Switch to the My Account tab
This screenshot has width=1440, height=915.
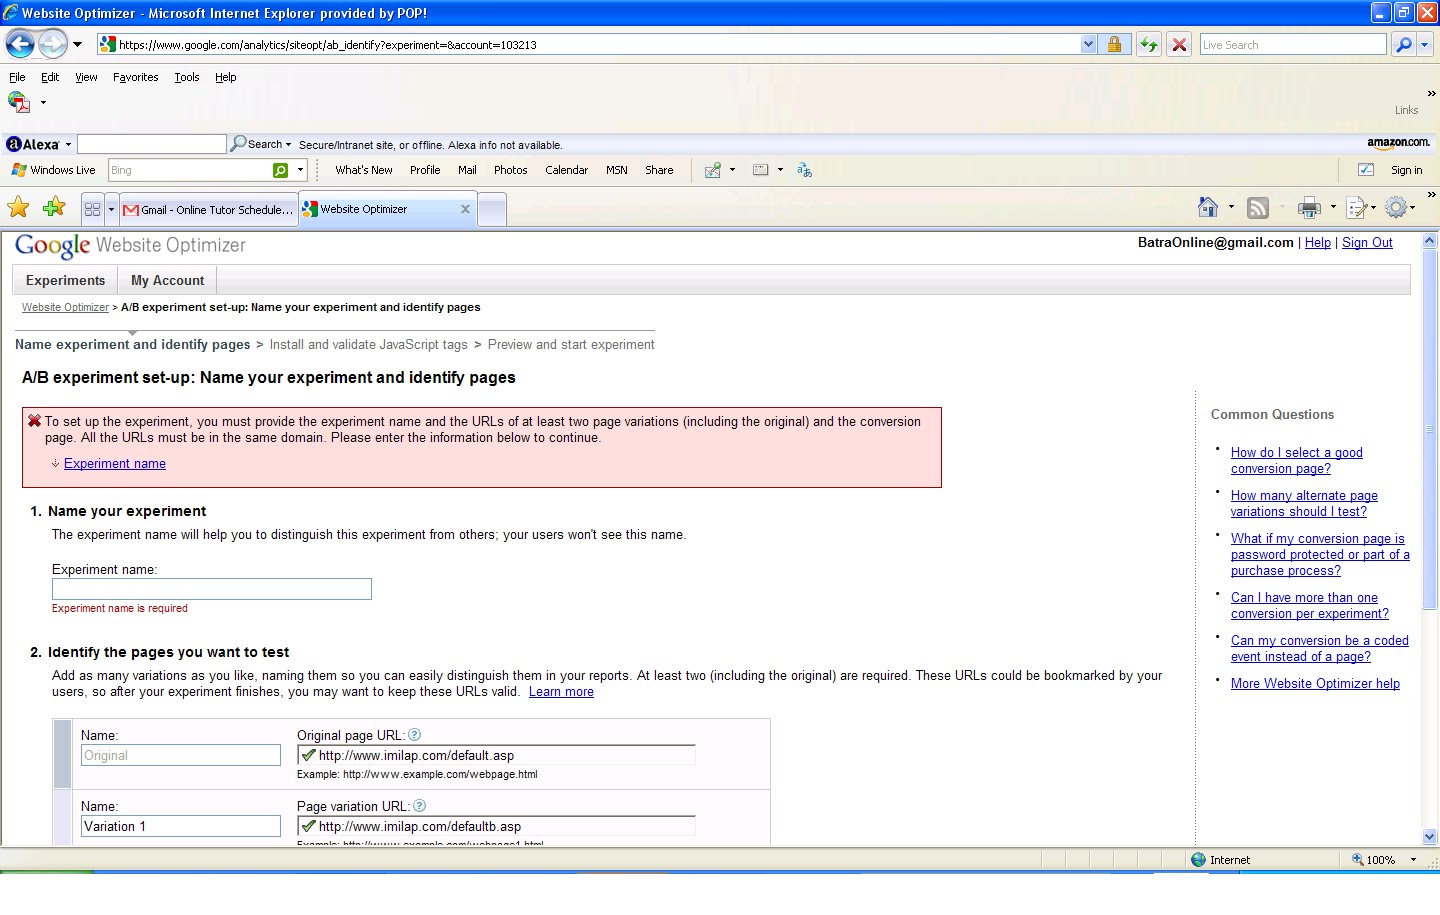point(166,280)
